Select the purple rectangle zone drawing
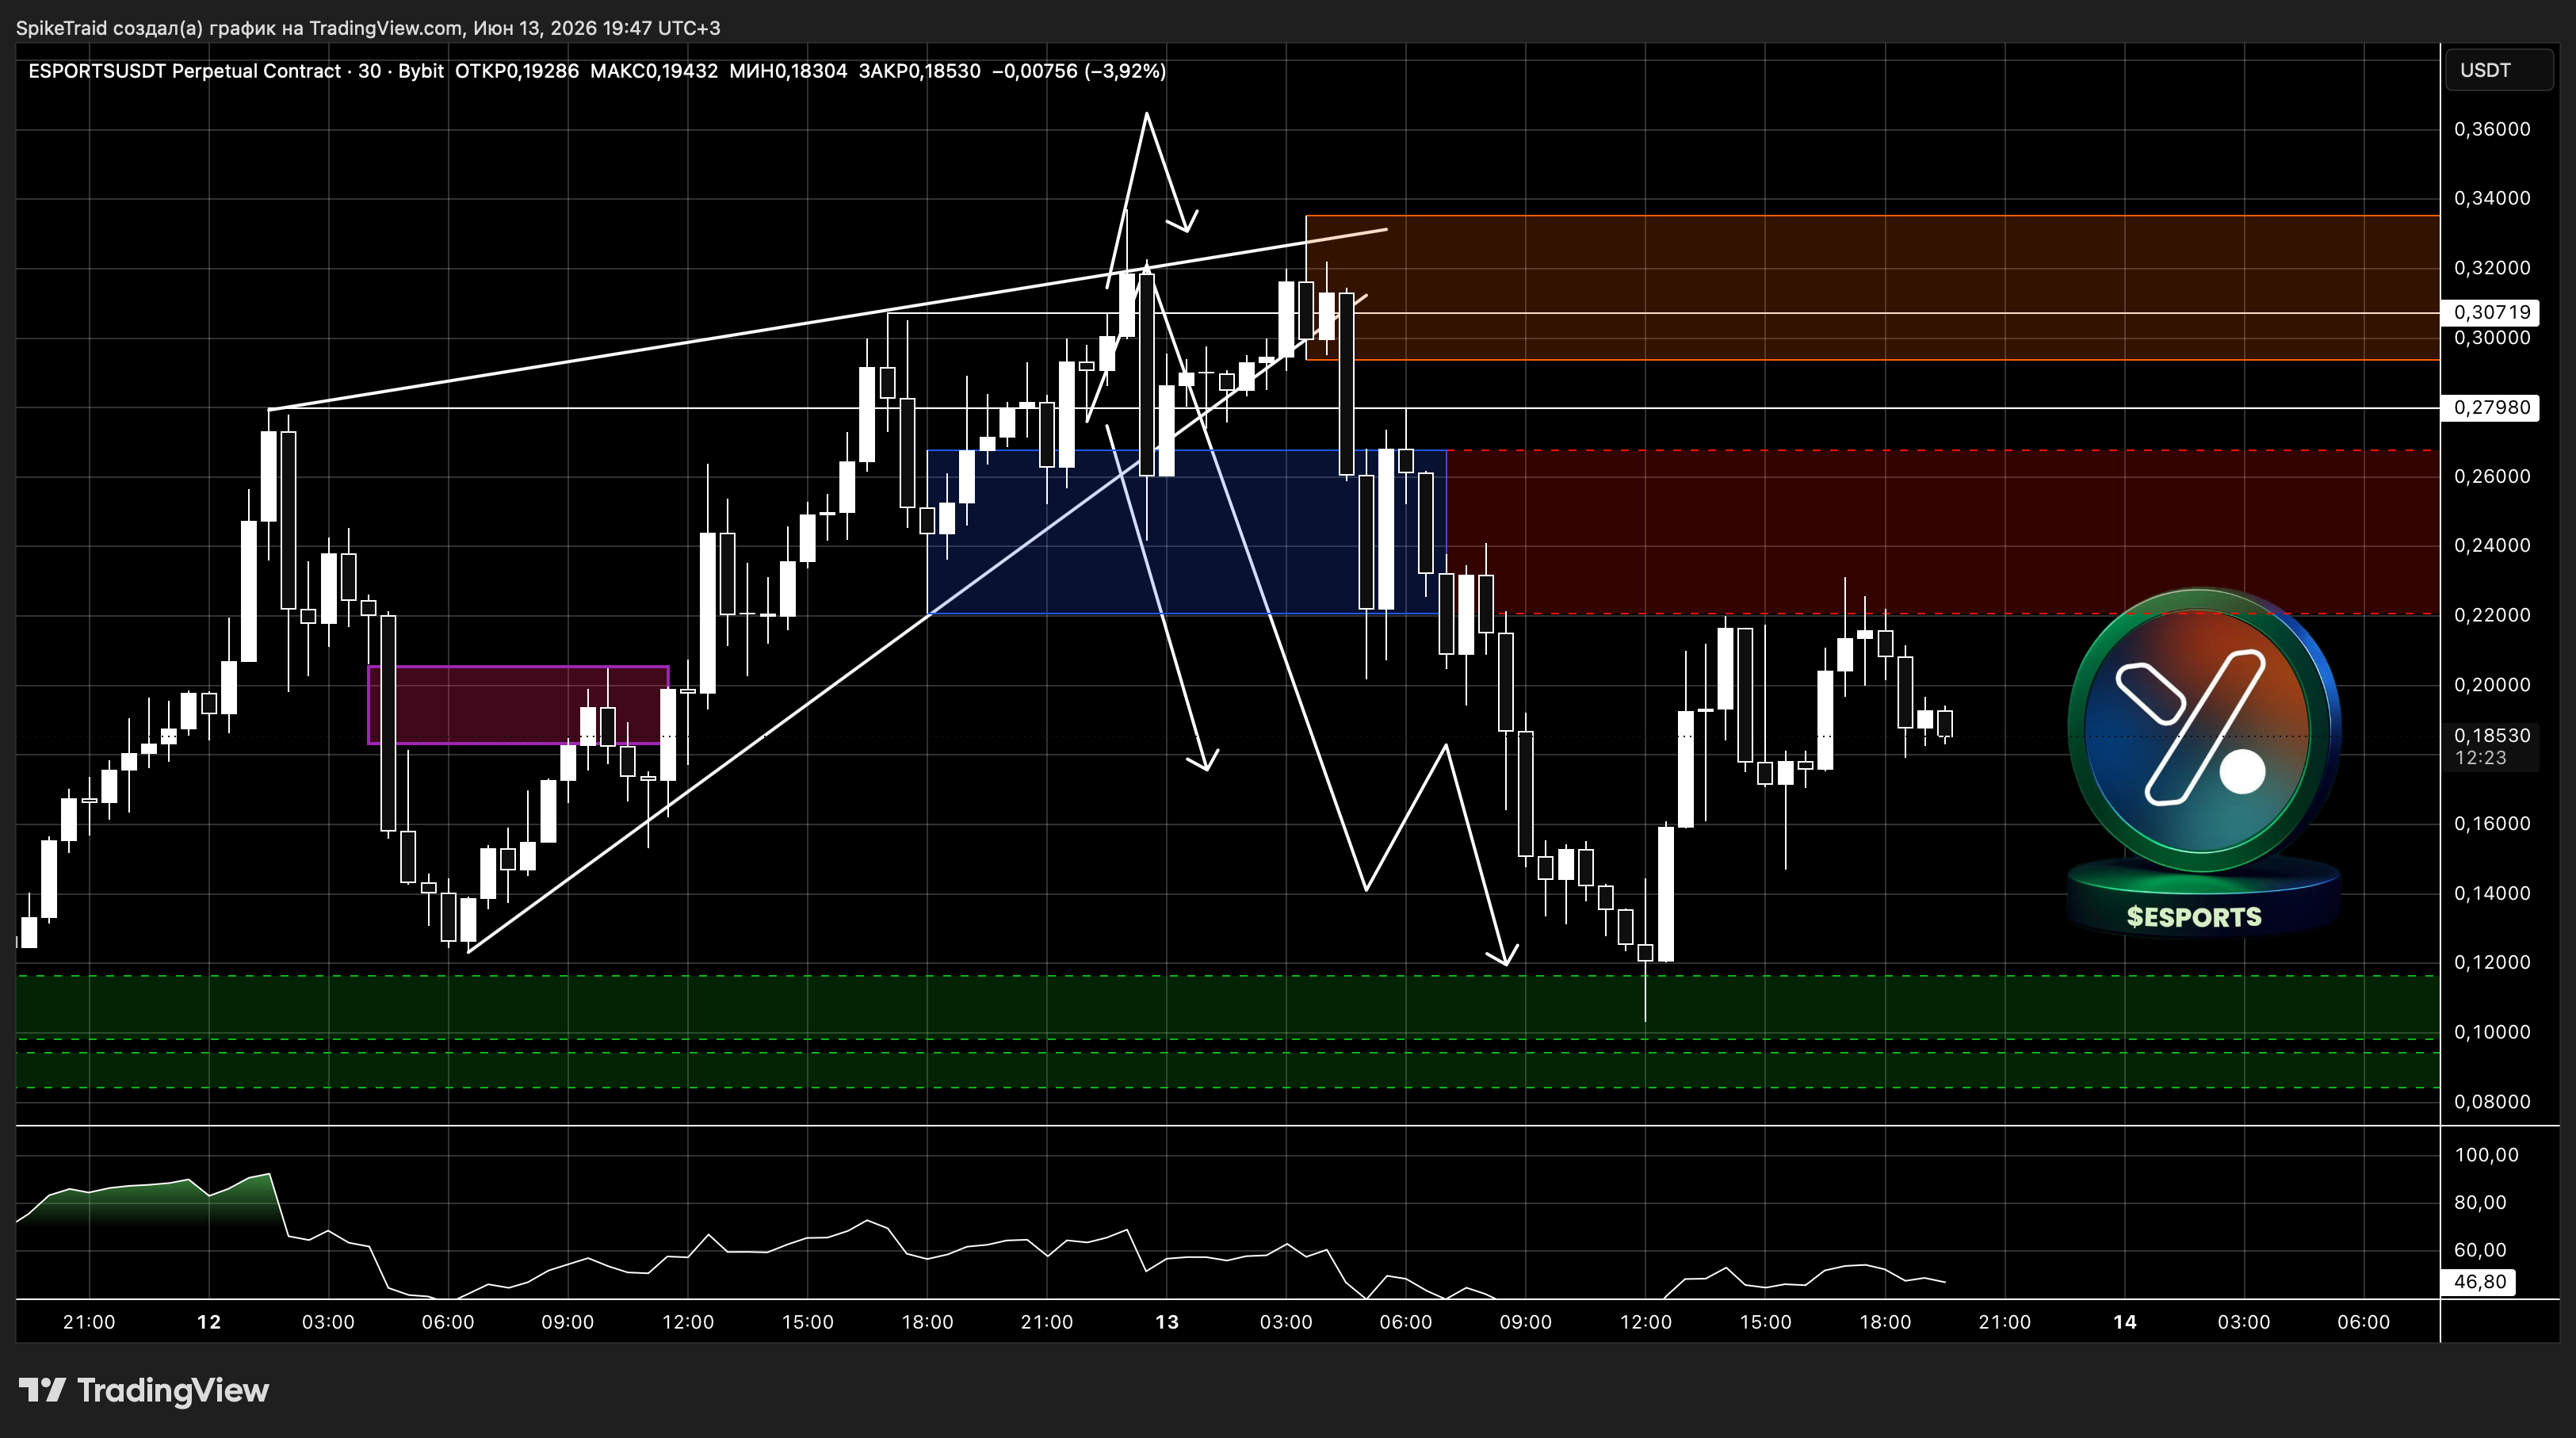This screenshot has width=2576, height=1438. tap(518, 705)
